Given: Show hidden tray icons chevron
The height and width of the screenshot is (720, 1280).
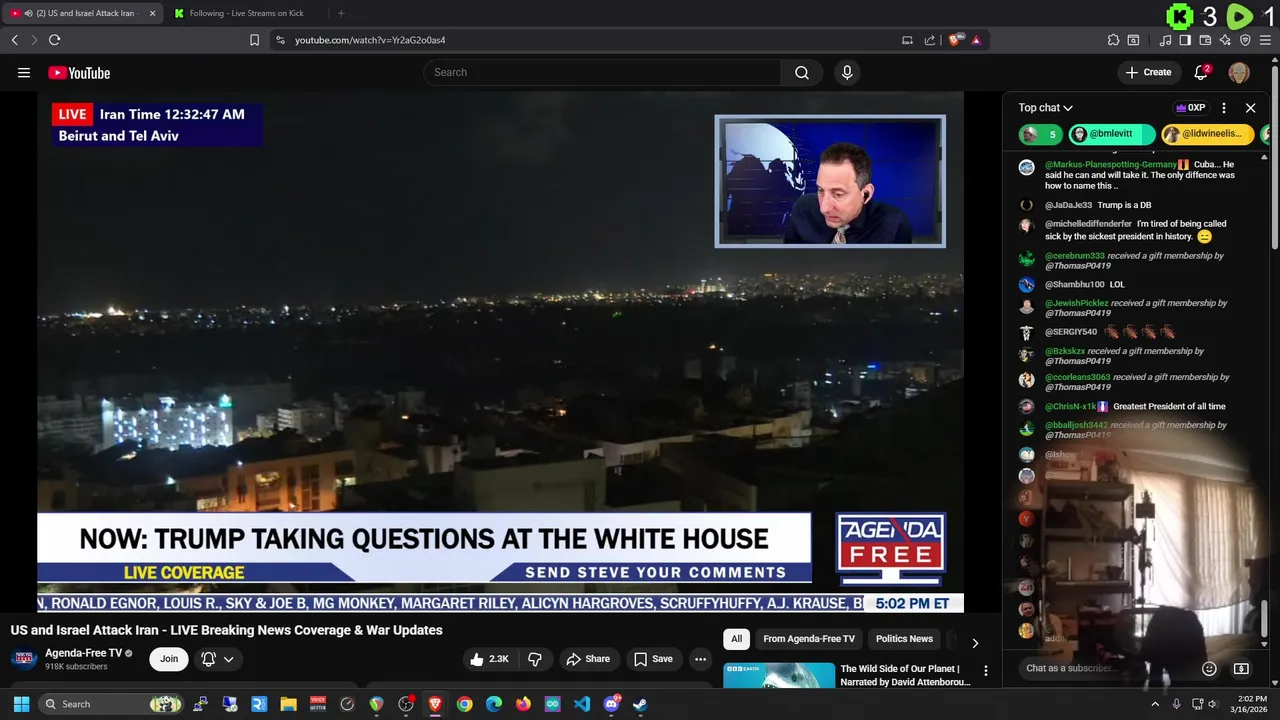Looking at the screenshot, I should 1154,704.
